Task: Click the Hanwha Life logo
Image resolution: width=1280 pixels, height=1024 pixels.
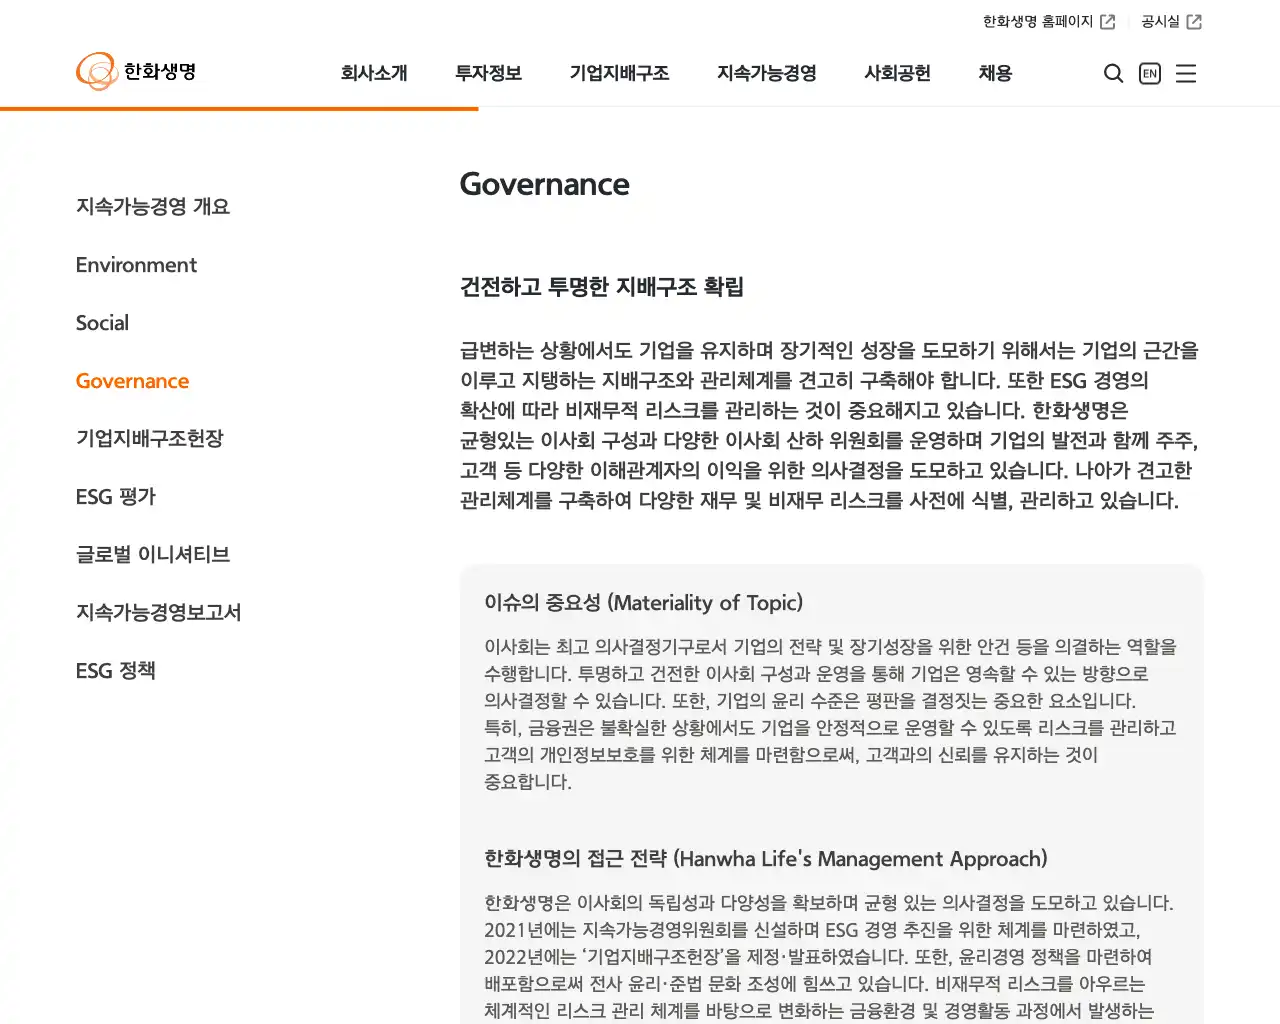Action: click(x=137, y=71)
